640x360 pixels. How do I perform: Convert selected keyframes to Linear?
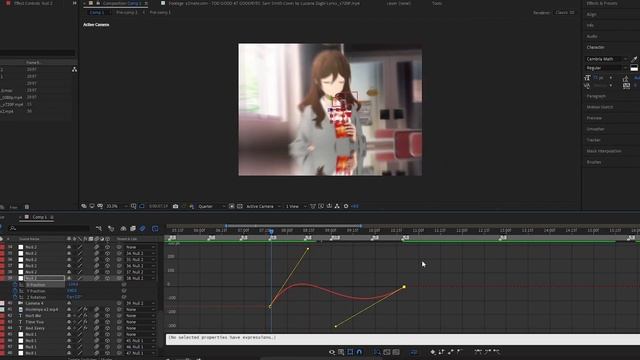[x=451, y=351]
